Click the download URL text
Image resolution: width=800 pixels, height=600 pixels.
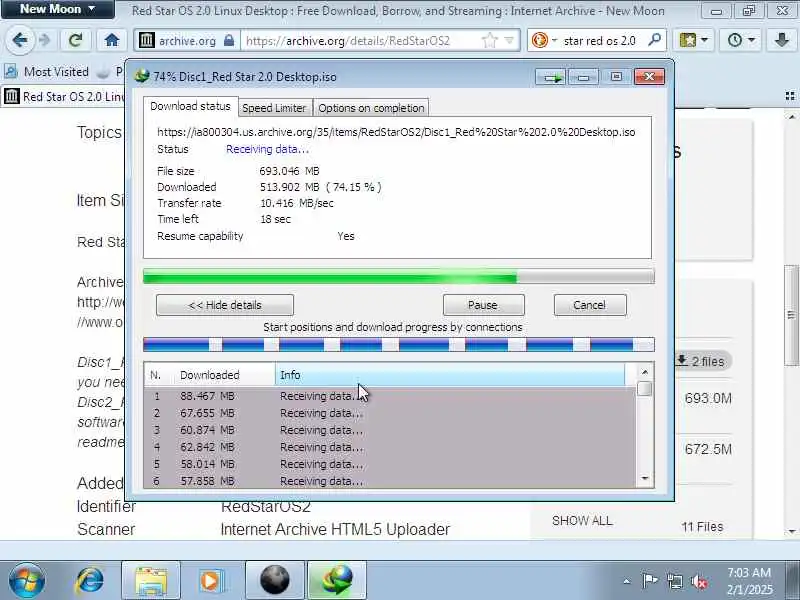tap(396, 132)
